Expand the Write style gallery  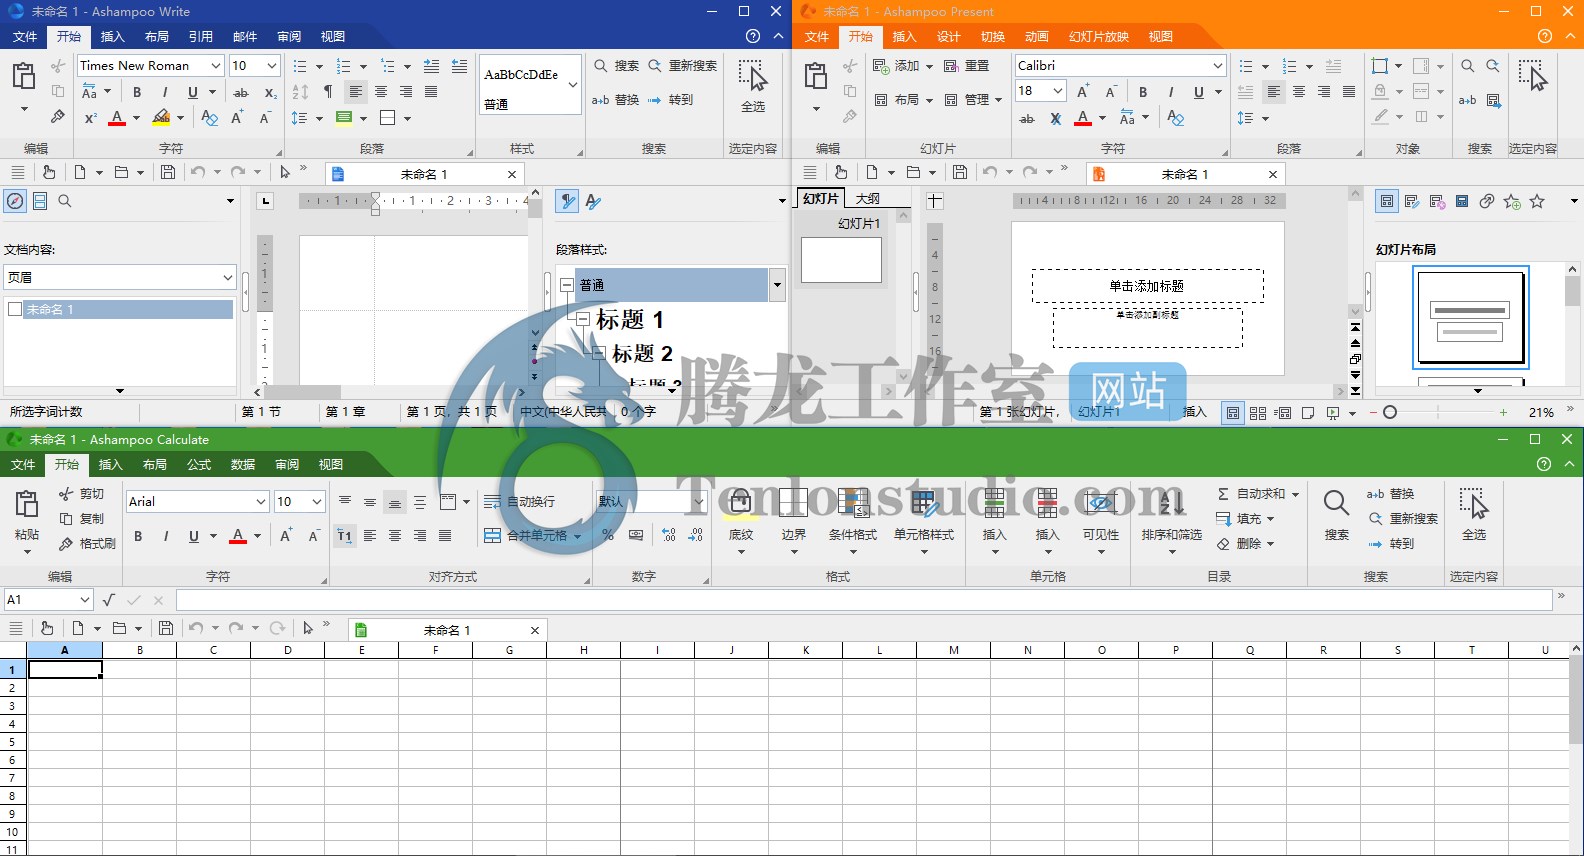click(572, 85)
